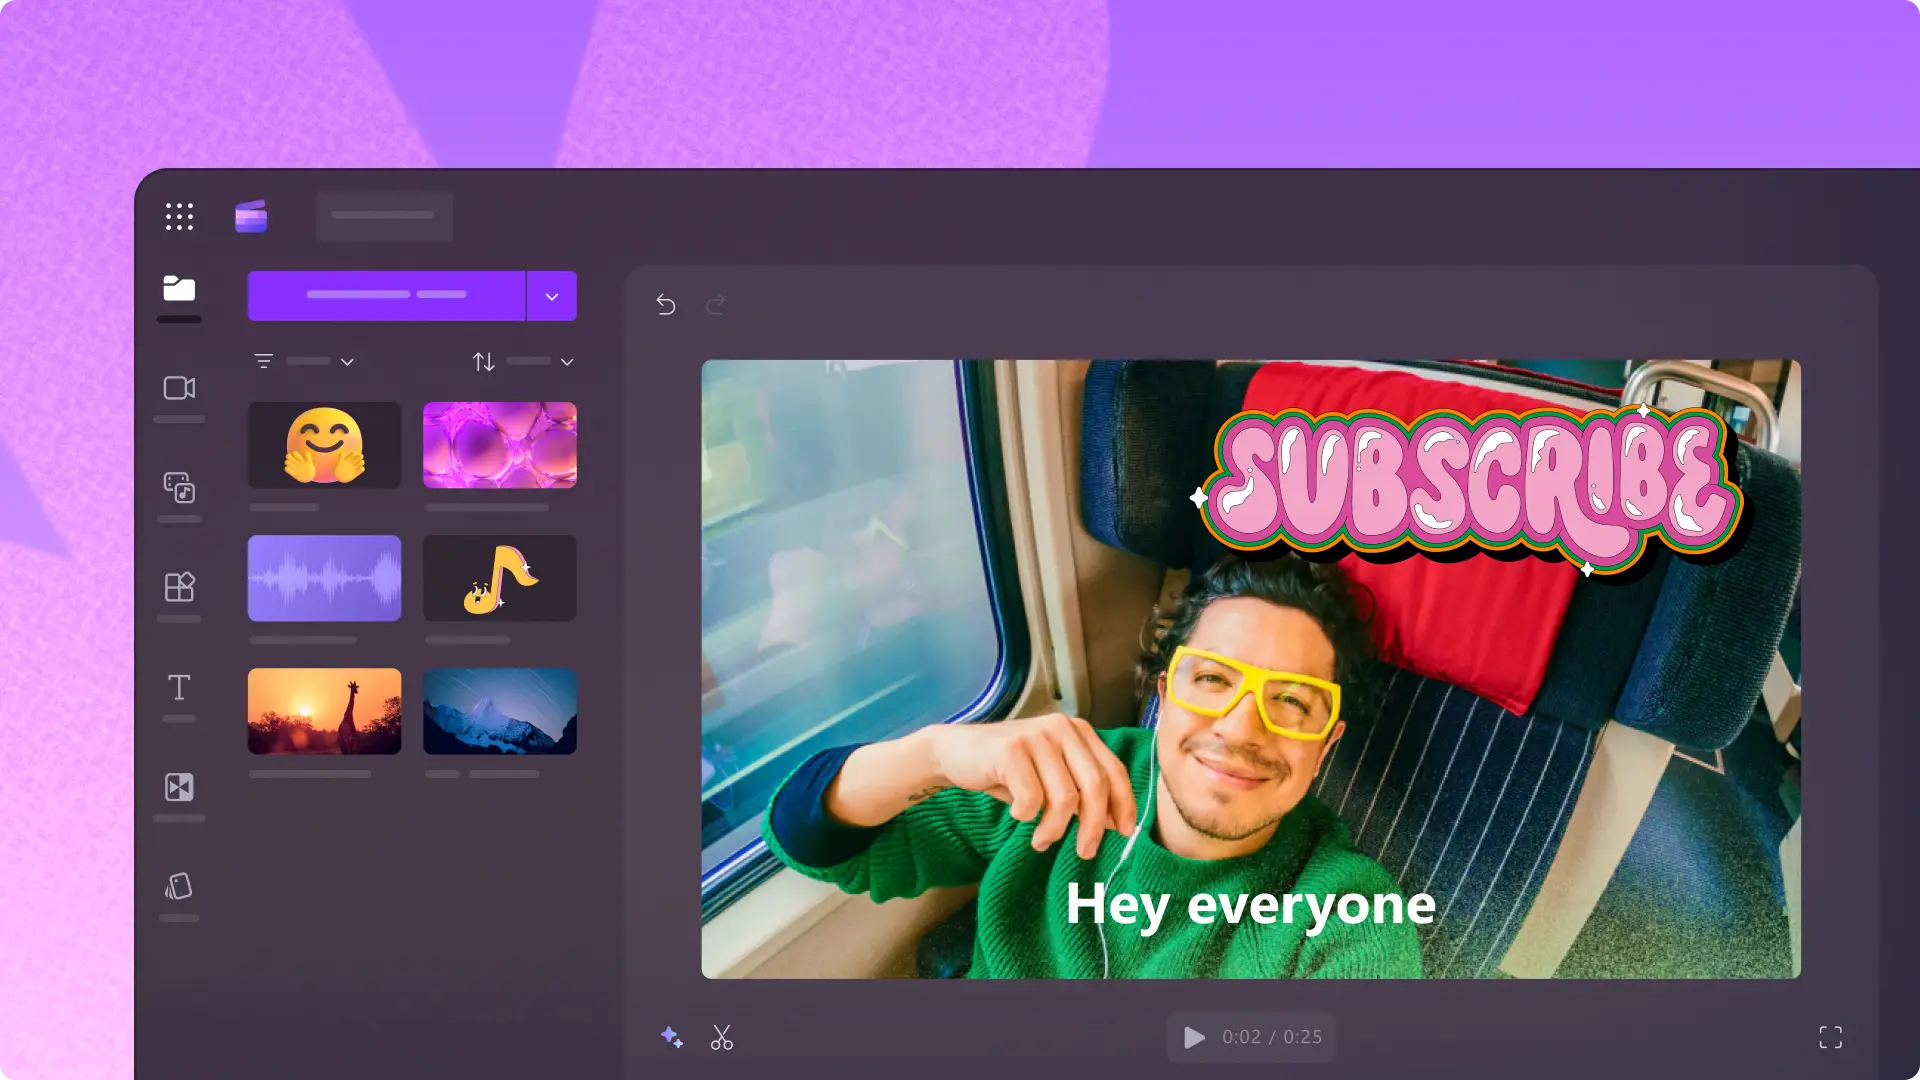This screenshot has width=1920, height=1080.
Task: Select the Text tool in the sidebar
Action: pyautogui.click(x=179, y=687)
